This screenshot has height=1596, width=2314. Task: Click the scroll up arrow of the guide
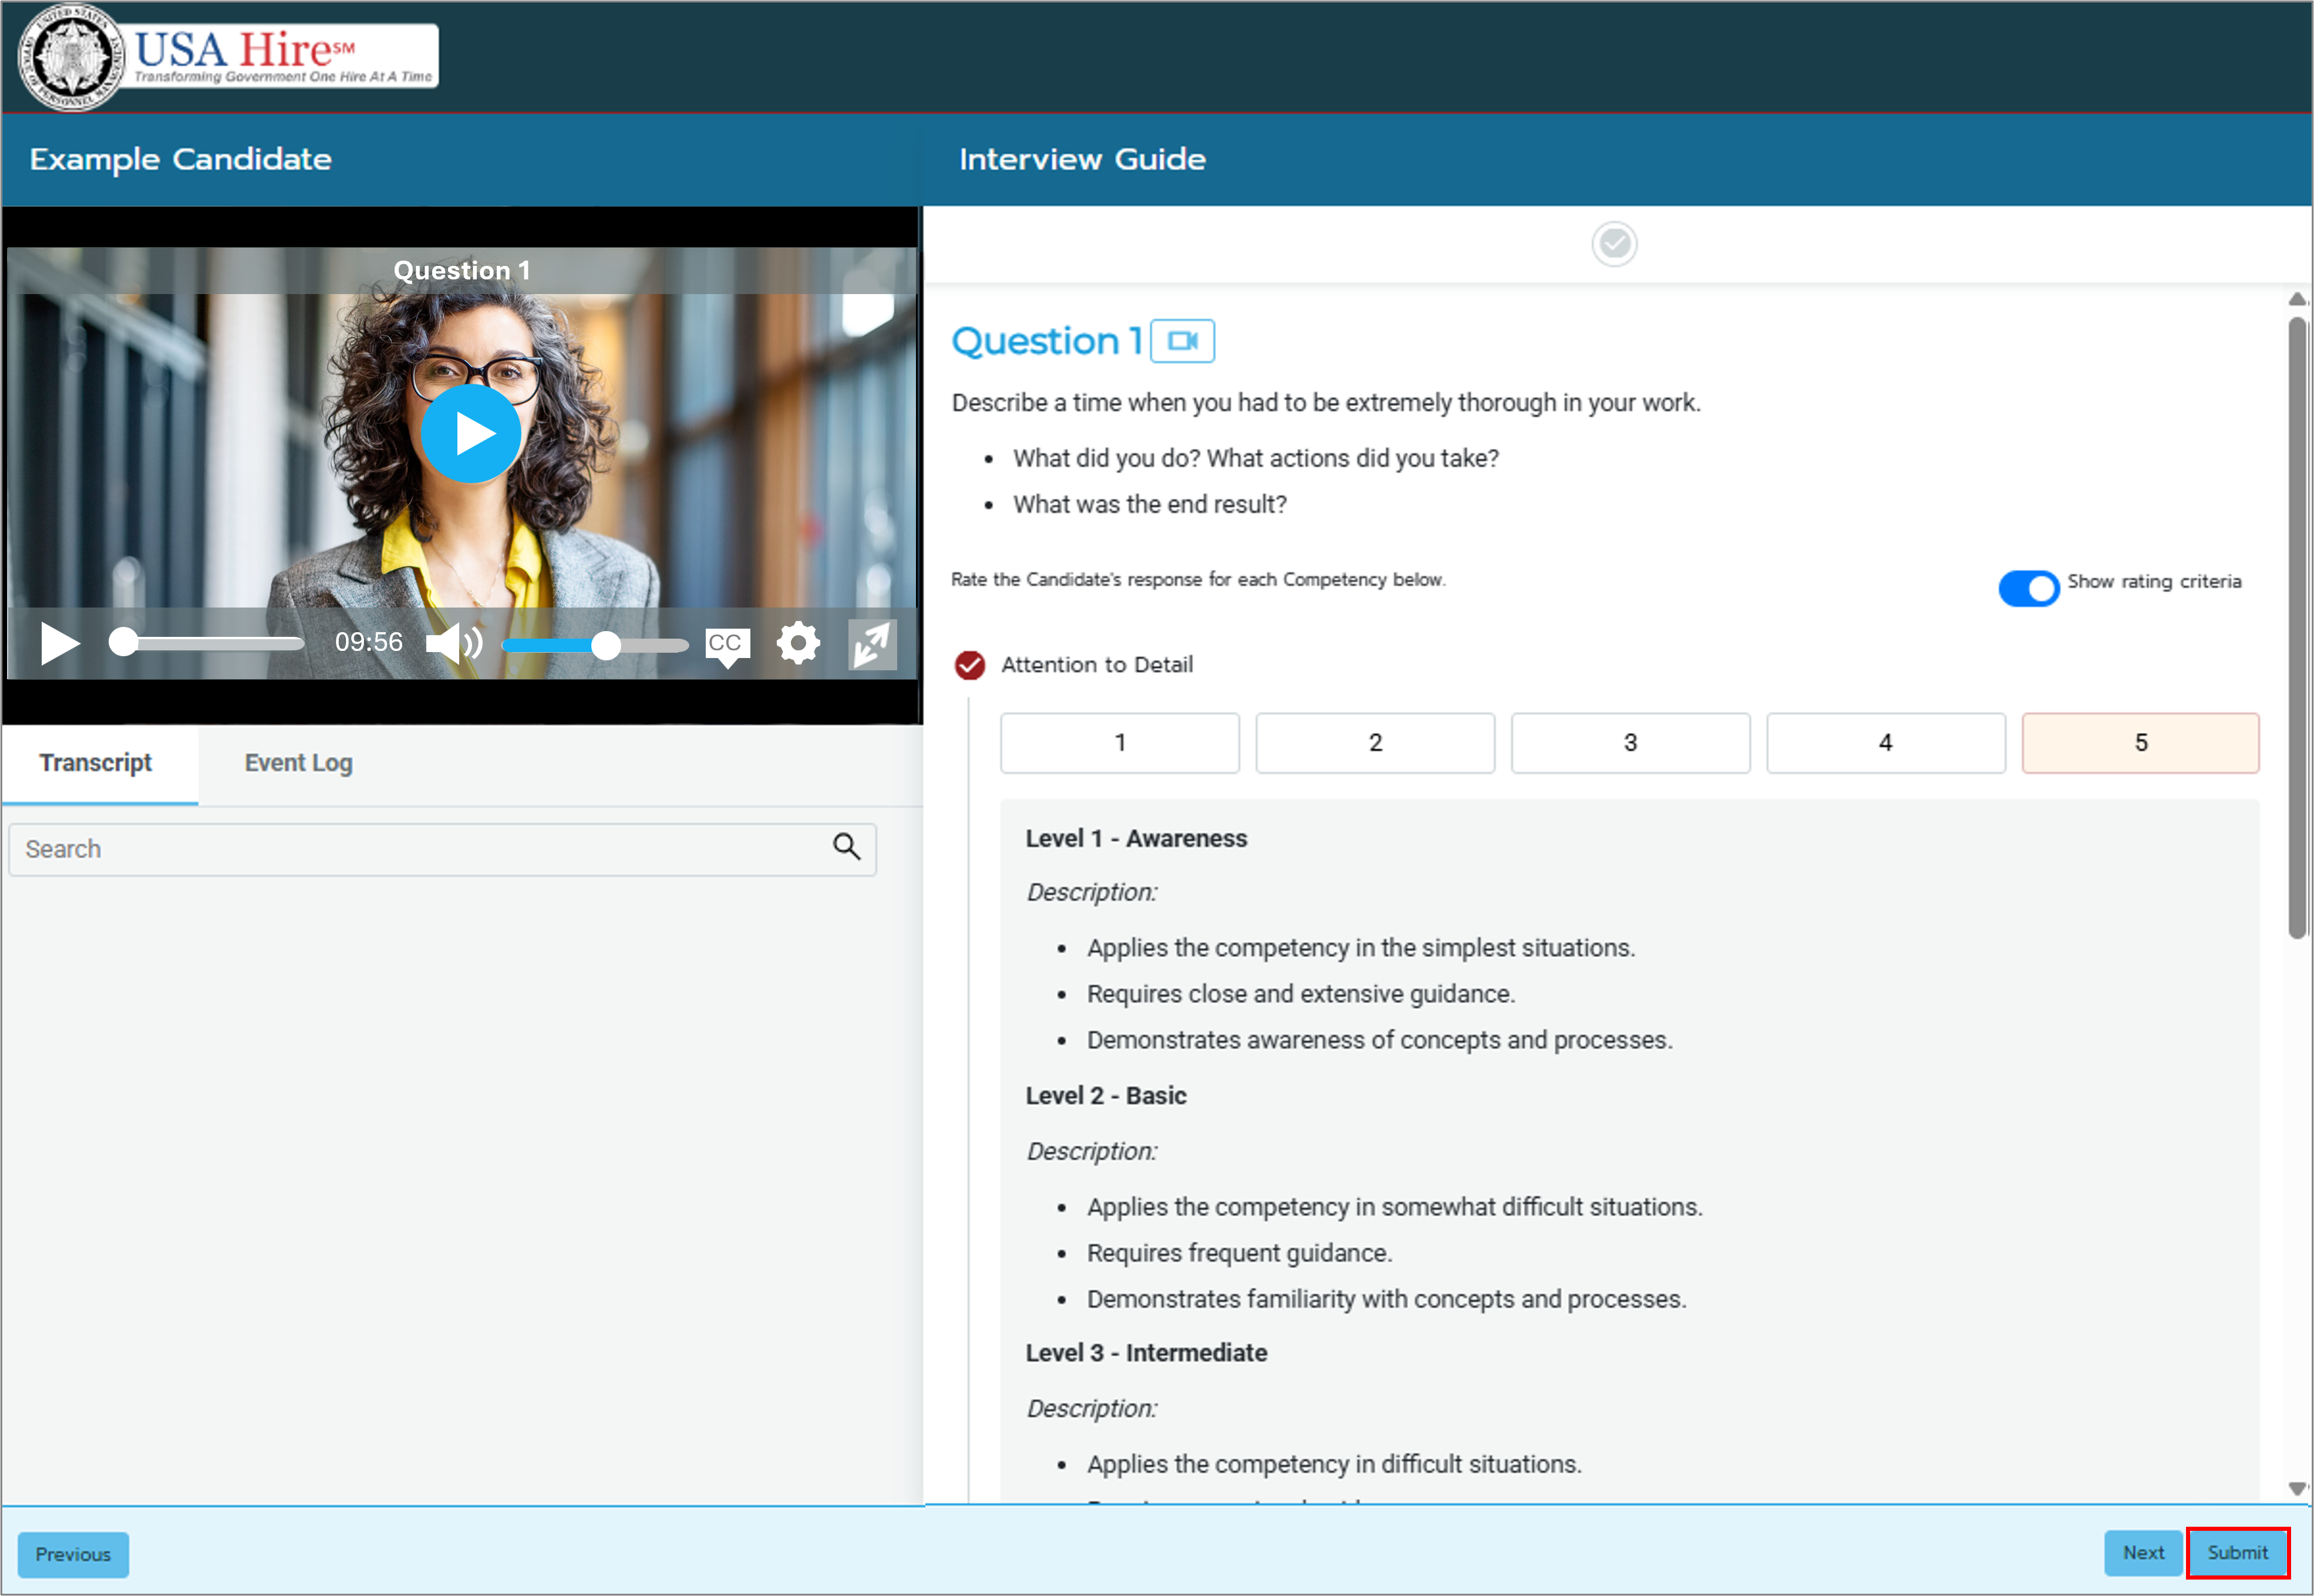click(2297, 299)
